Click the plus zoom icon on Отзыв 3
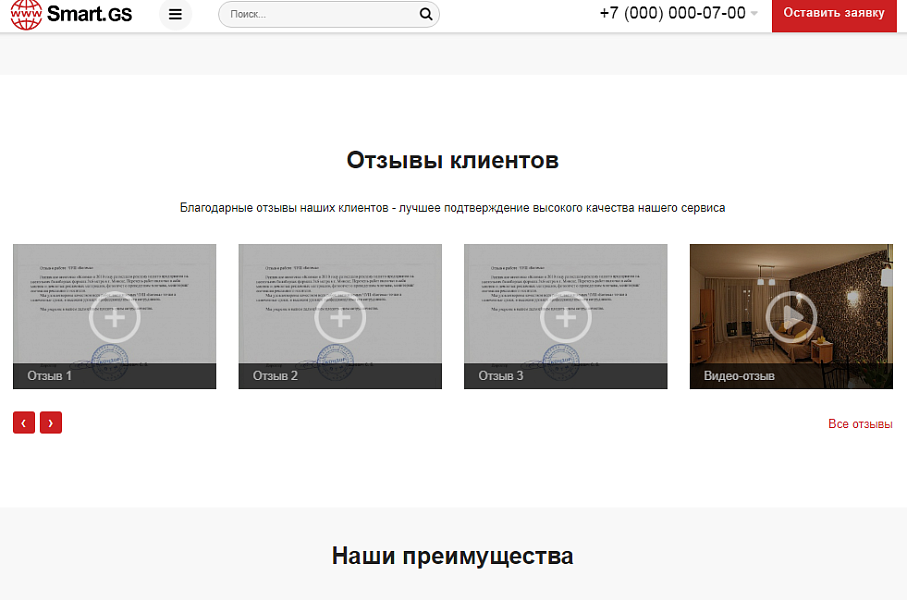The width and height of the screenshot is (907, 600). coord(566,317)
